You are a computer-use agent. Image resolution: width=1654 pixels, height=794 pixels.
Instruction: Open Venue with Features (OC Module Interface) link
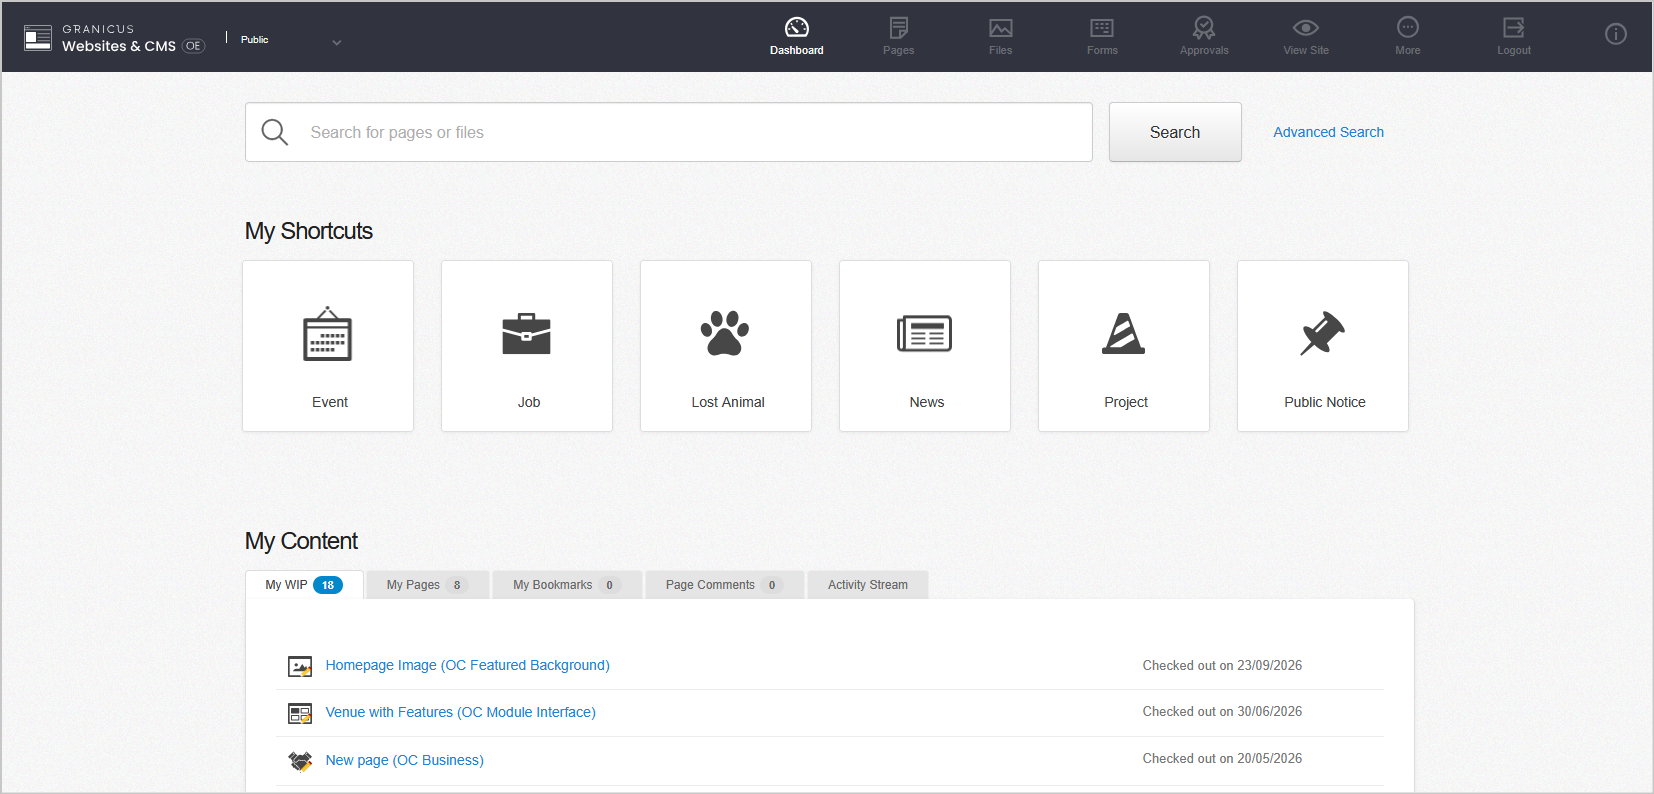point(460,712)
